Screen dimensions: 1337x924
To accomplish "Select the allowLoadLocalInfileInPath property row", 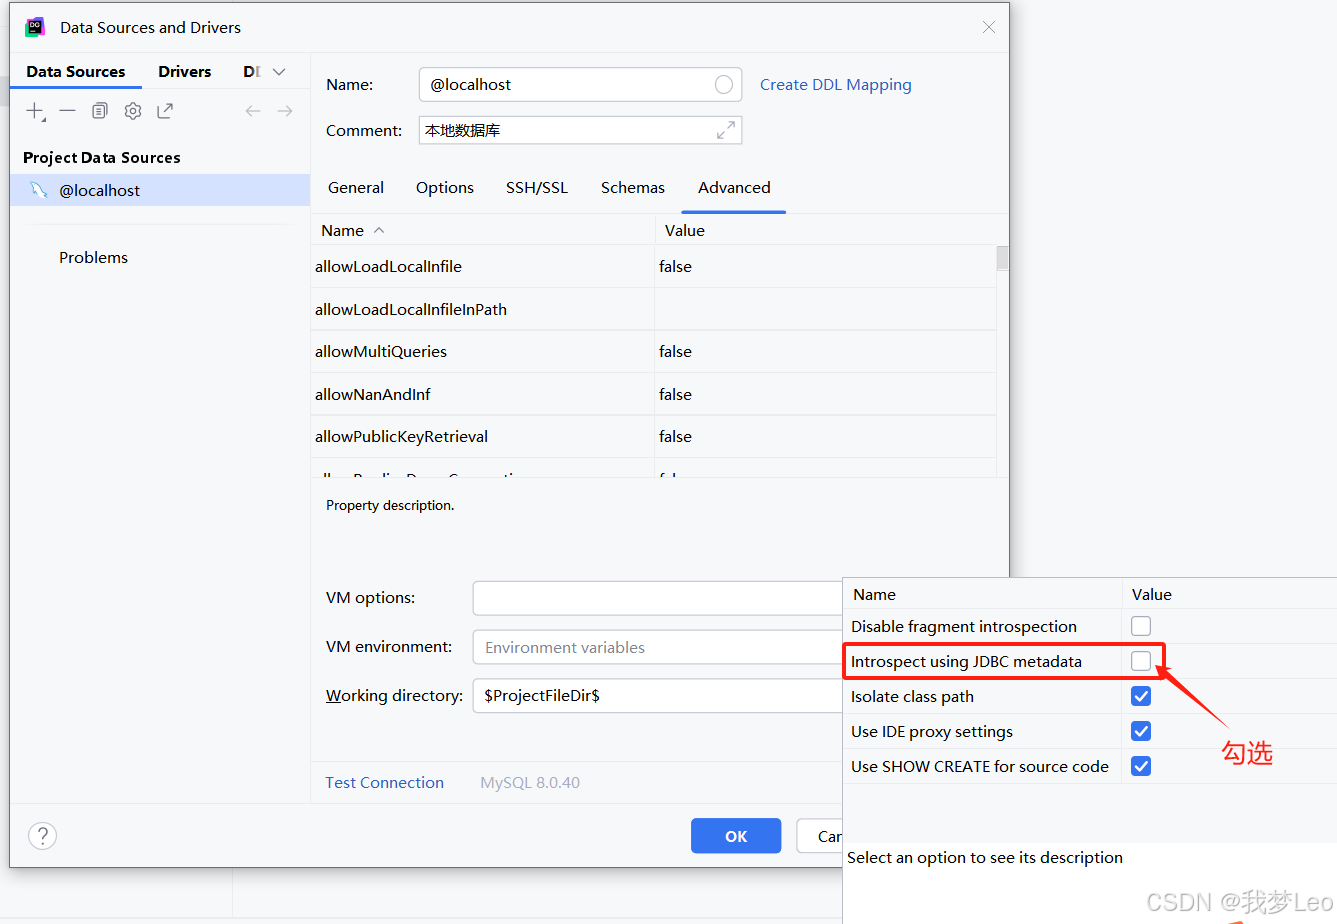I will coord(655,309).
